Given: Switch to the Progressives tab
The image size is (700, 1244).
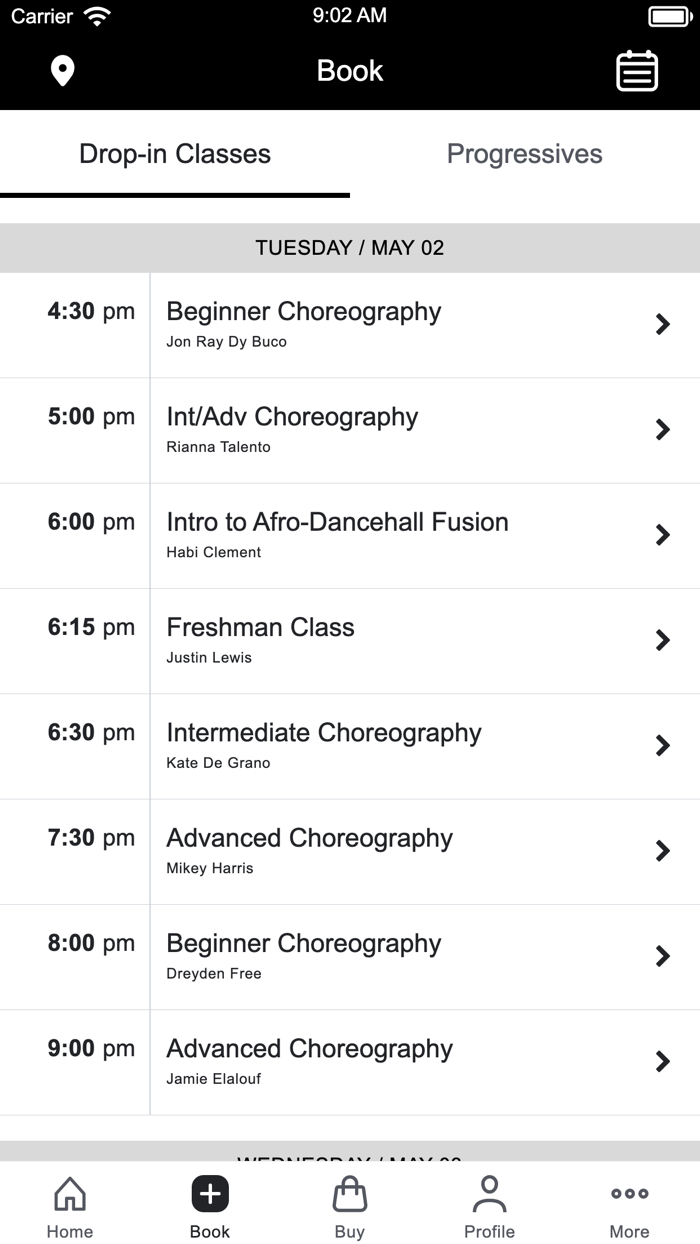Looking at the screenshot, I should pos(524,153).
